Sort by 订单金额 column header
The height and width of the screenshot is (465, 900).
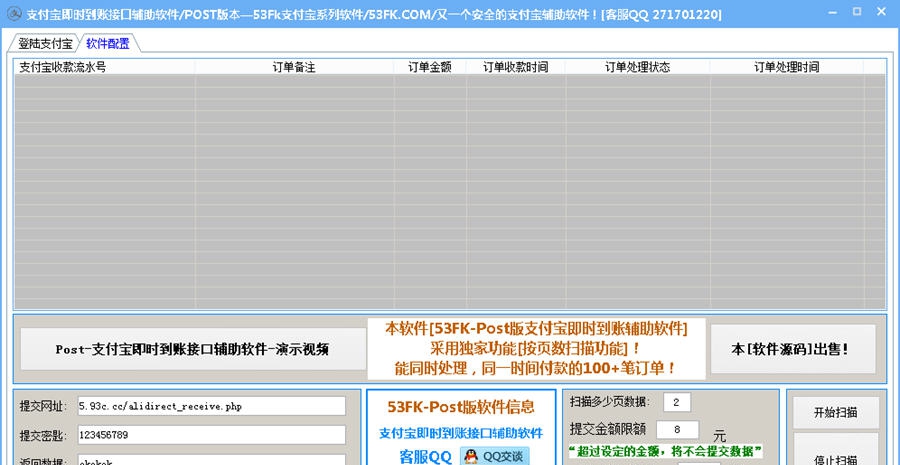[430, 67]
